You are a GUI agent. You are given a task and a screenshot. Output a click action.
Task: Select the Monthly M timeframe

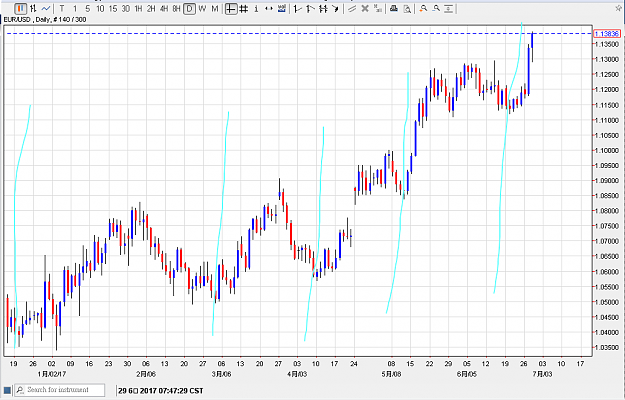tap(215, 8)
